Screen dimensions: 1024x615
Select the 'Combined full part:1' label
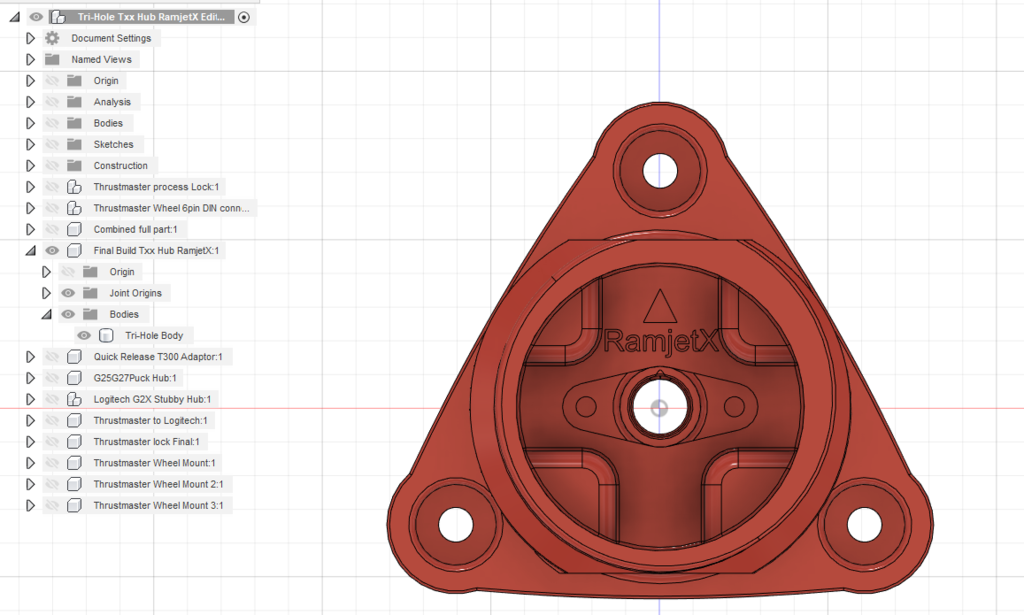click(x=135, y=229)
